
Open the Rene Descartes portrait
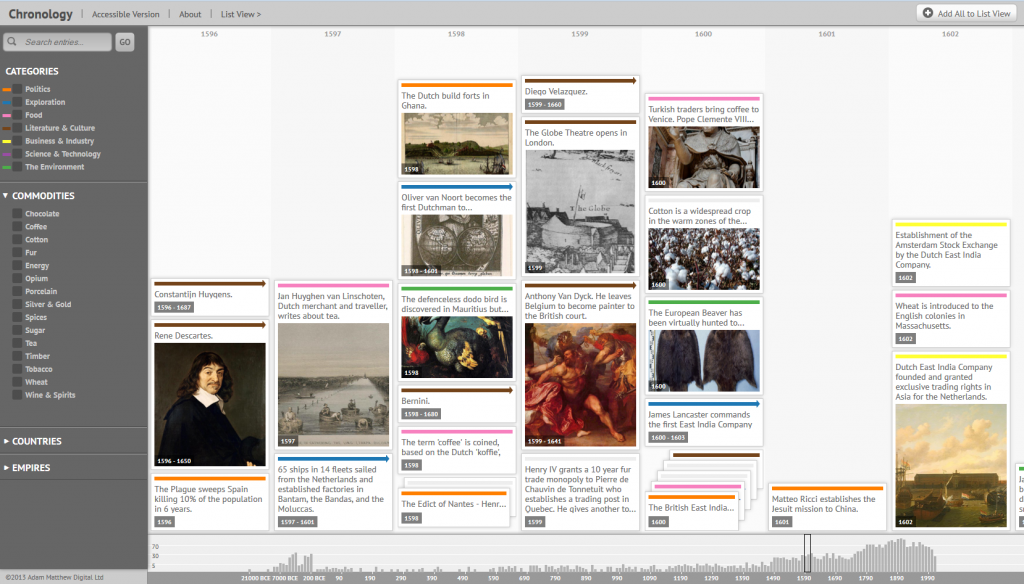[210, 404]
